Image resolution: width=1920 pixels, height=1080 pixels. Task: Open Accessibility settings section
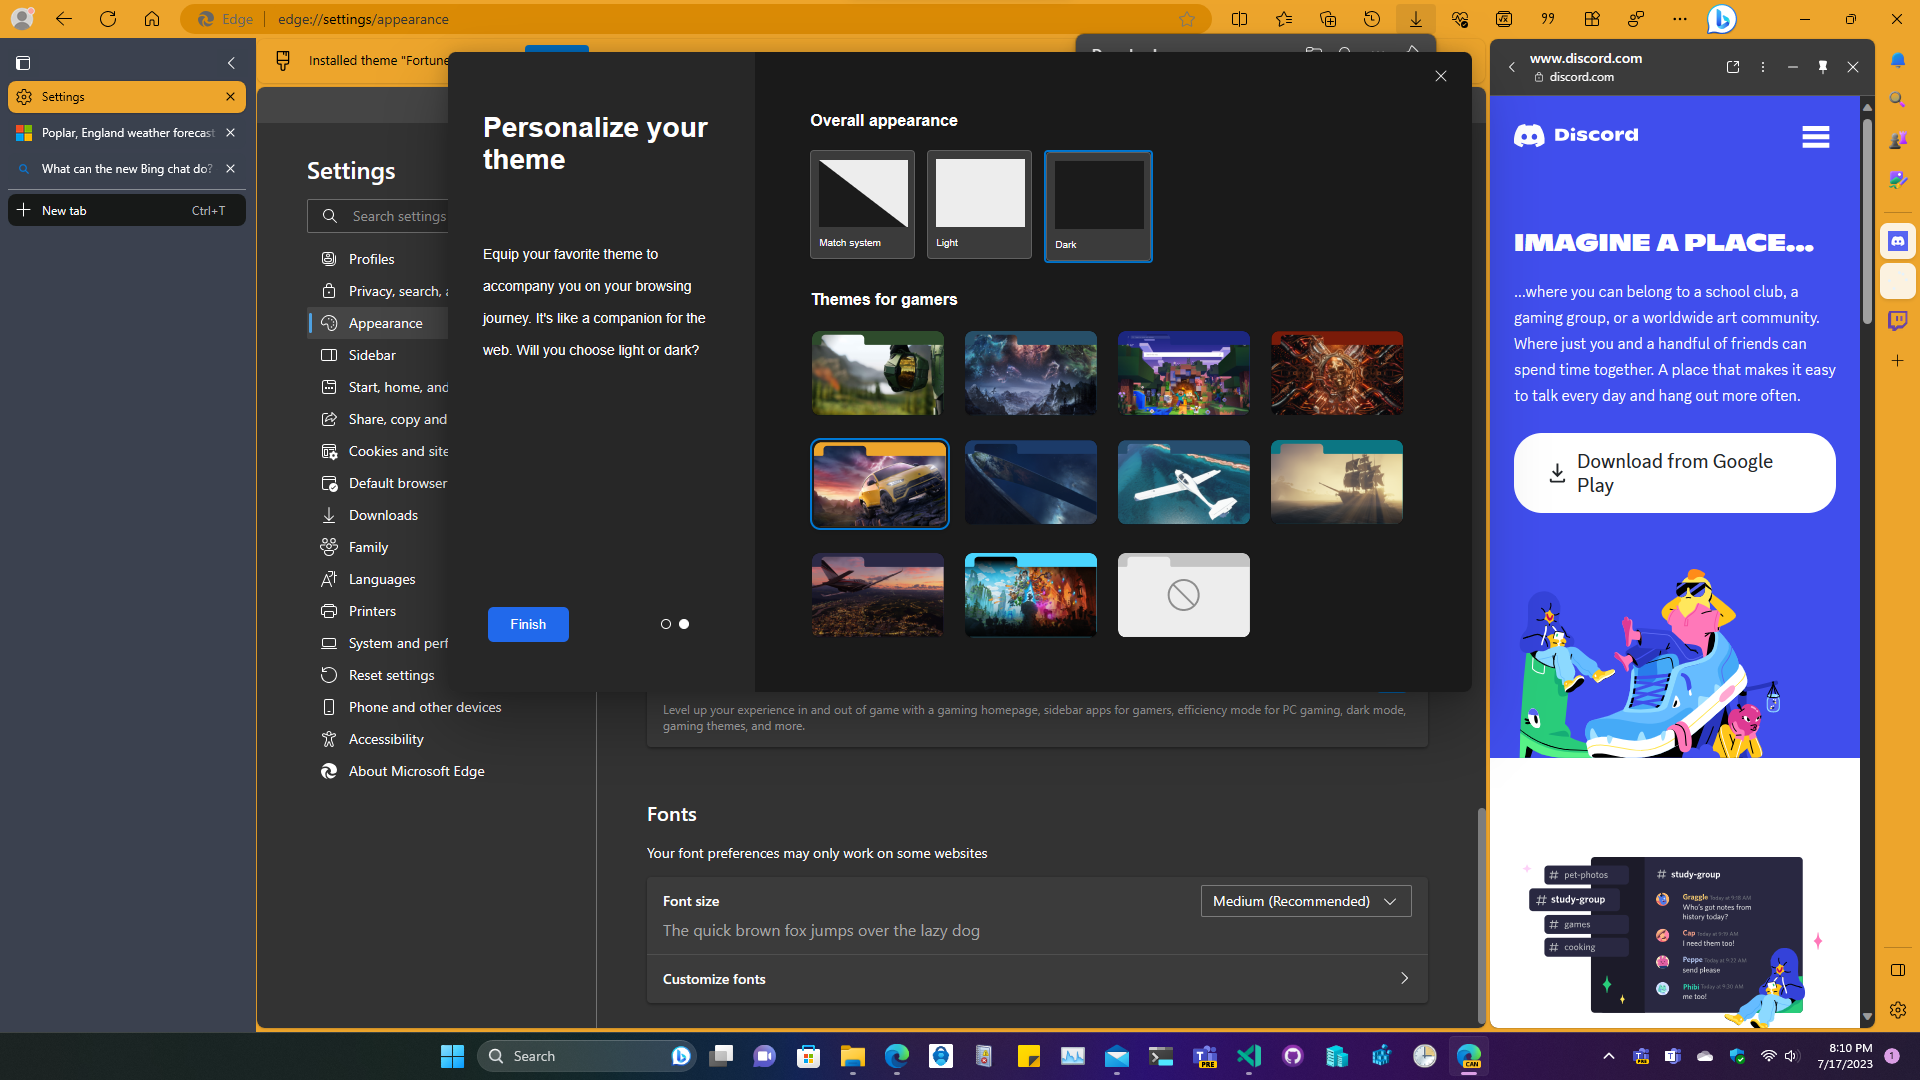(386, 739)
